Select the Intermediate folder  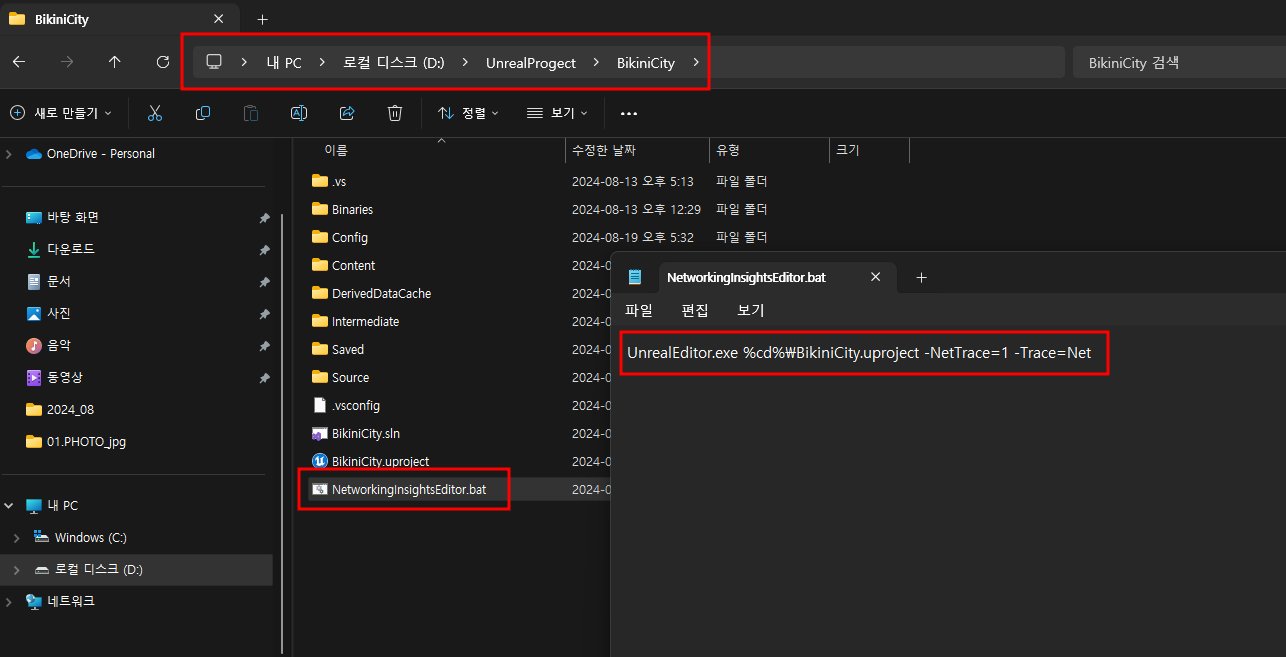point(365,321)
